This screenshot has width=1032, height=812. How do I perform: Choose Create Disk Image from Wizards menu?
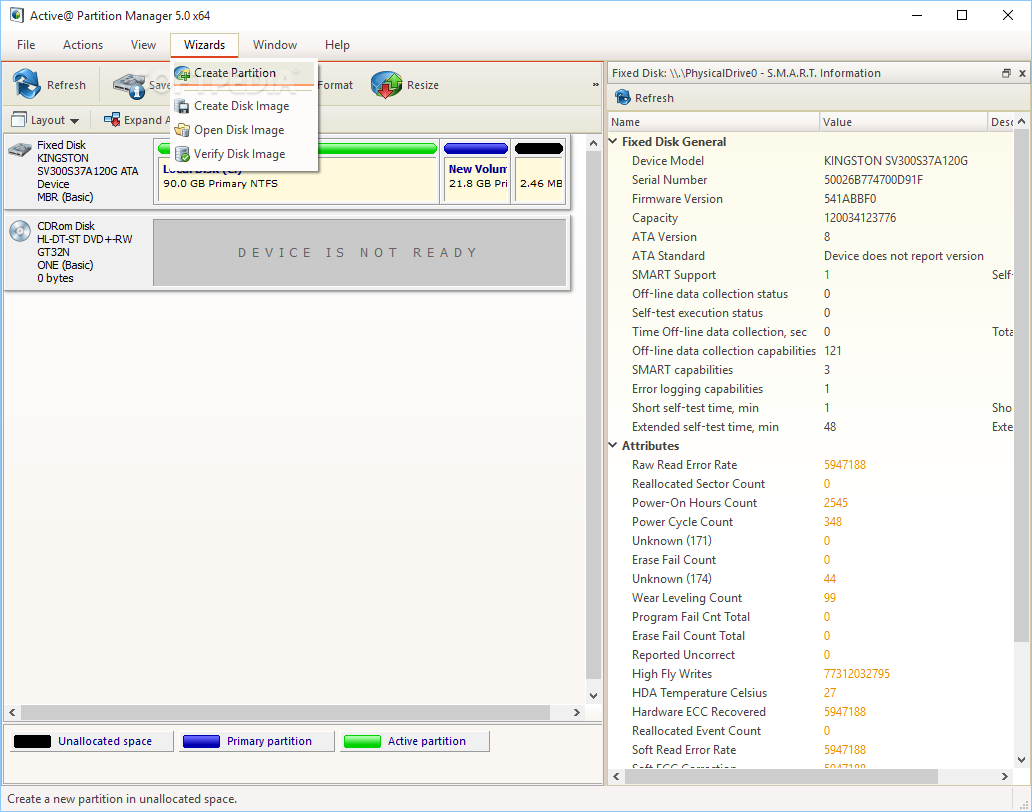pos(244,106)
